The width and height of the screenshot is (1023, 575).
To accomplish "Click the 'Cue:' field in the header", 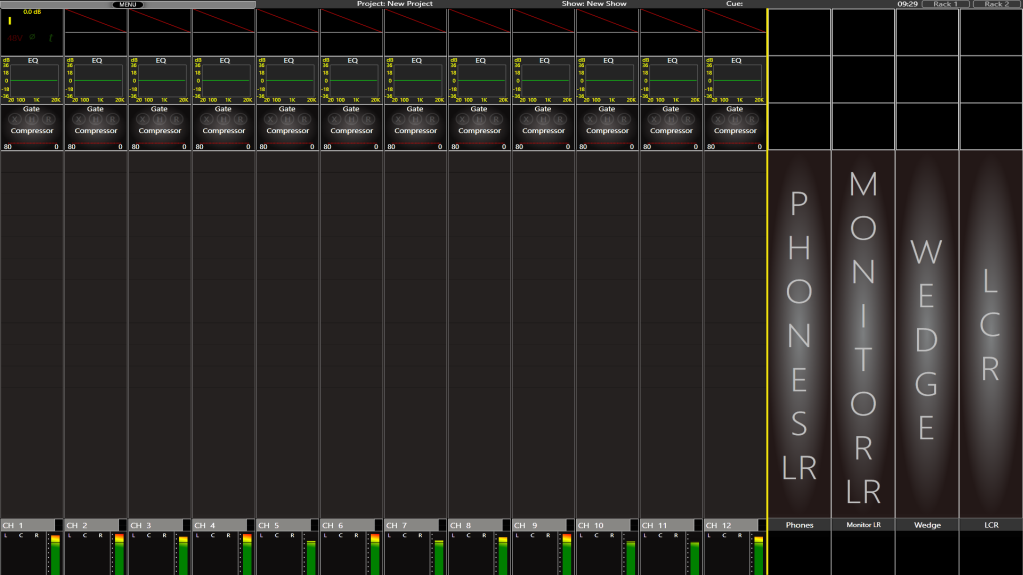I will point(735,4).
